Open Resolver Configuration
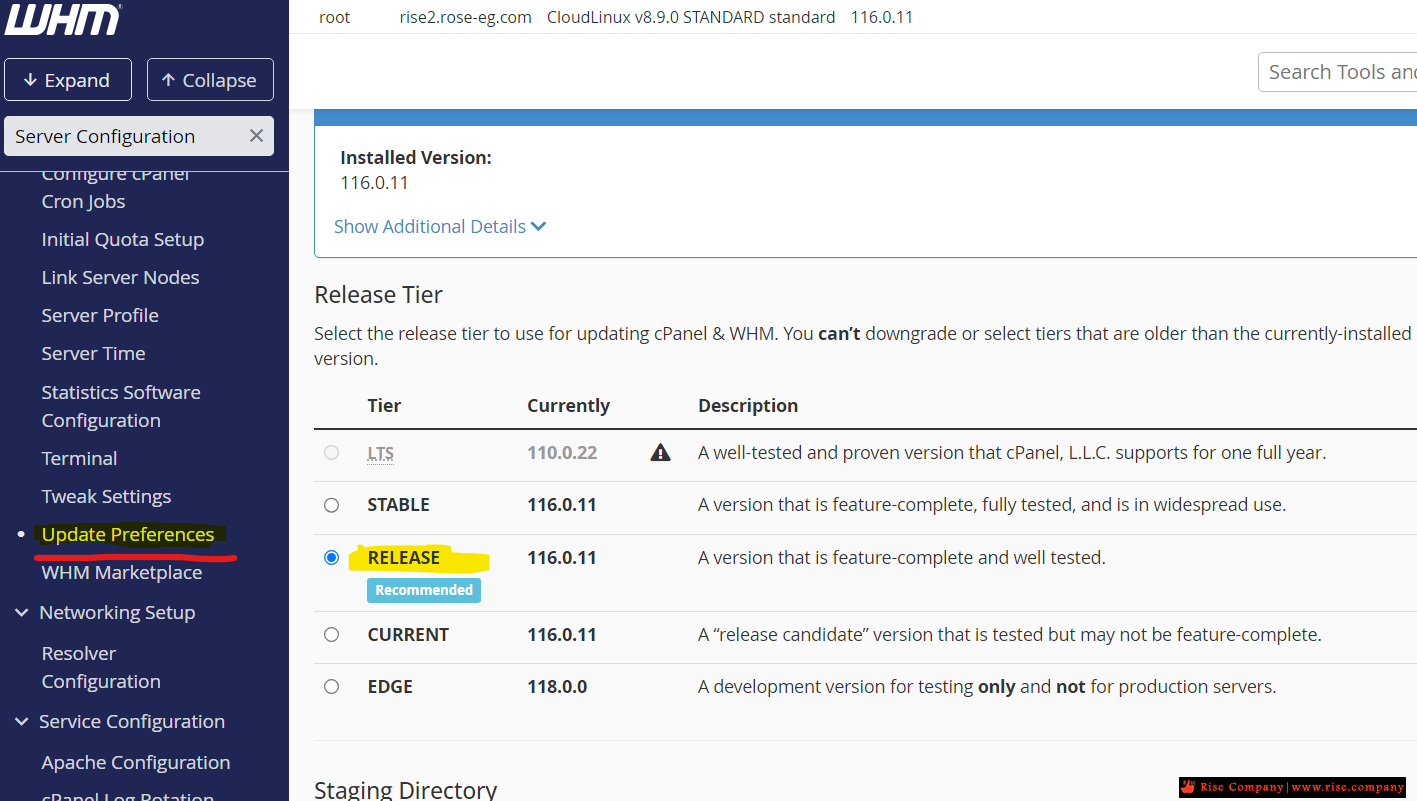This screenshot has height=801, width=1417. tap(101, 667)
